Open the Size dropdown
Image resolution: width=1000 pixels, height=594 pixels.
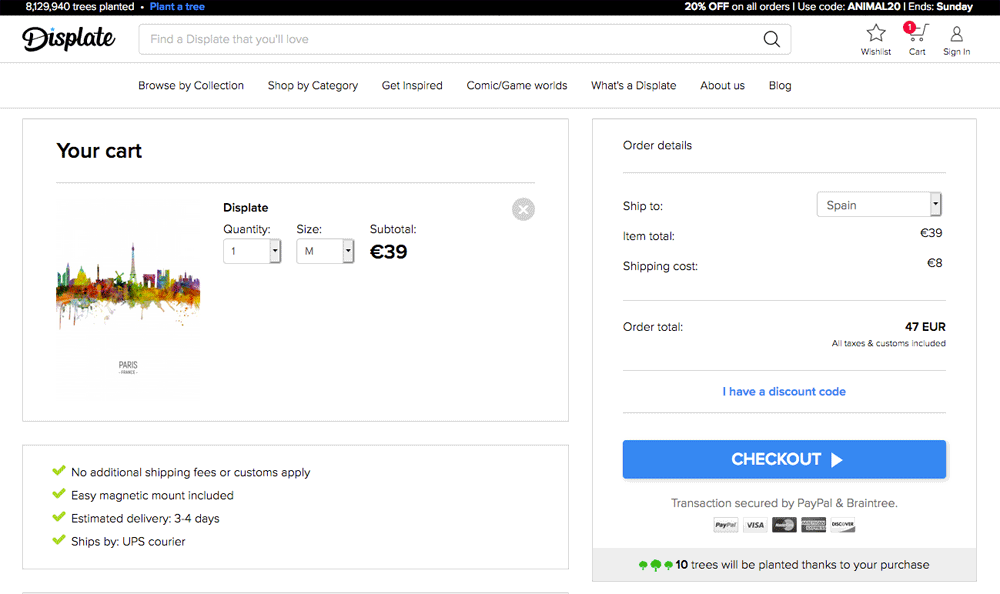tap(325, 251)
